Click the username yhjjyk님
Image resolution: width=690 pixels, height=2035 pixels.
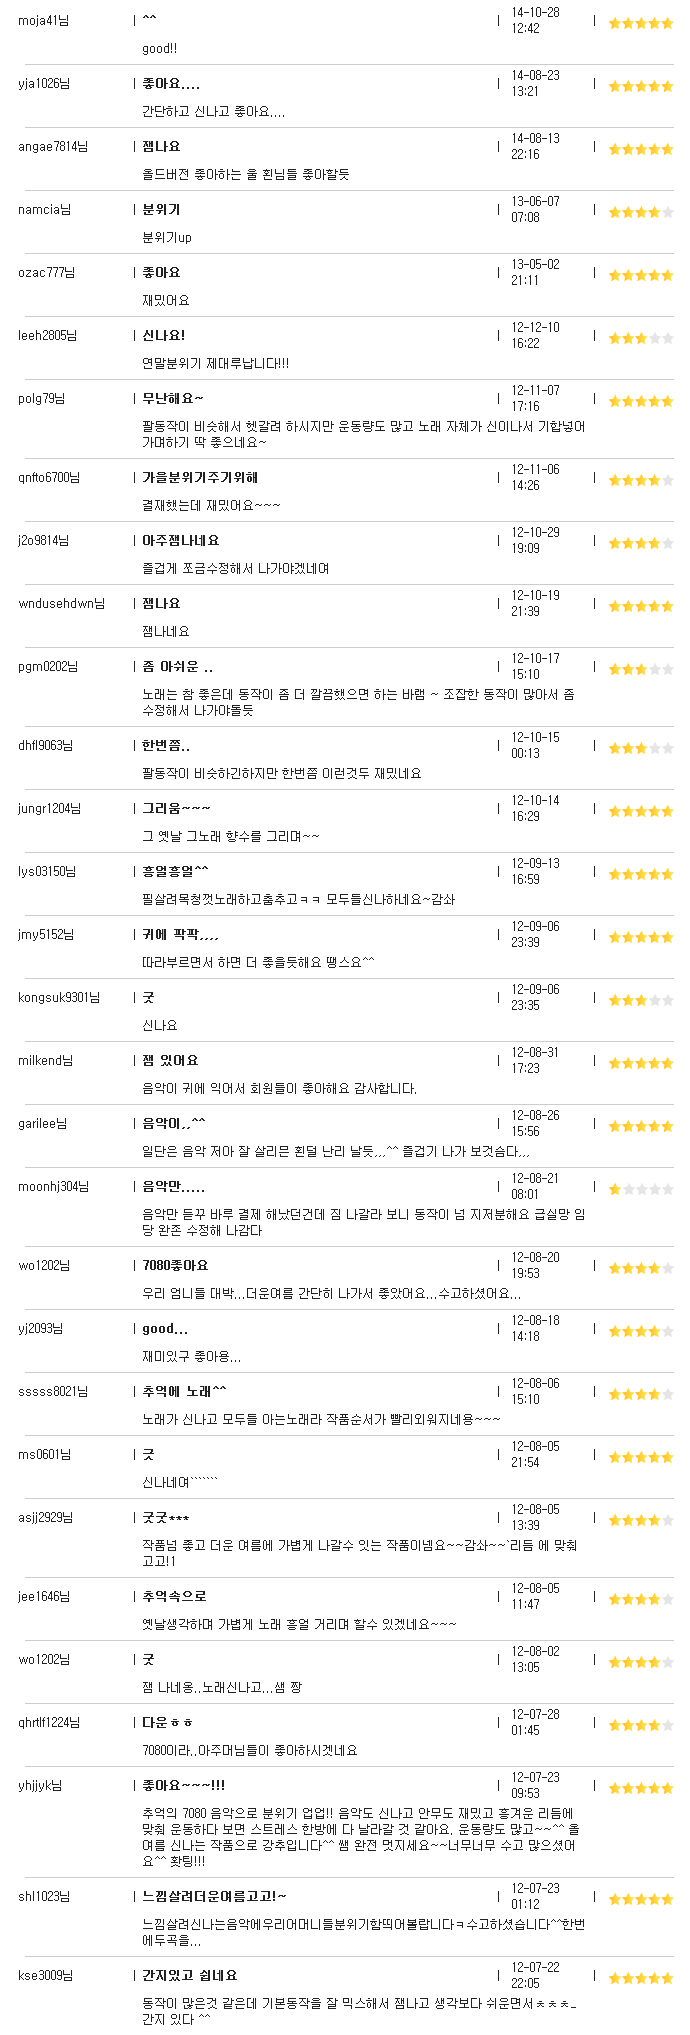(40, 1785)
